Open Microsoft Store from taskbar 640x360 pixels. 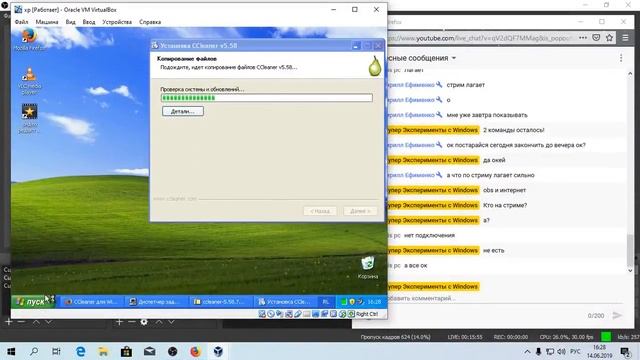(127, 351)
